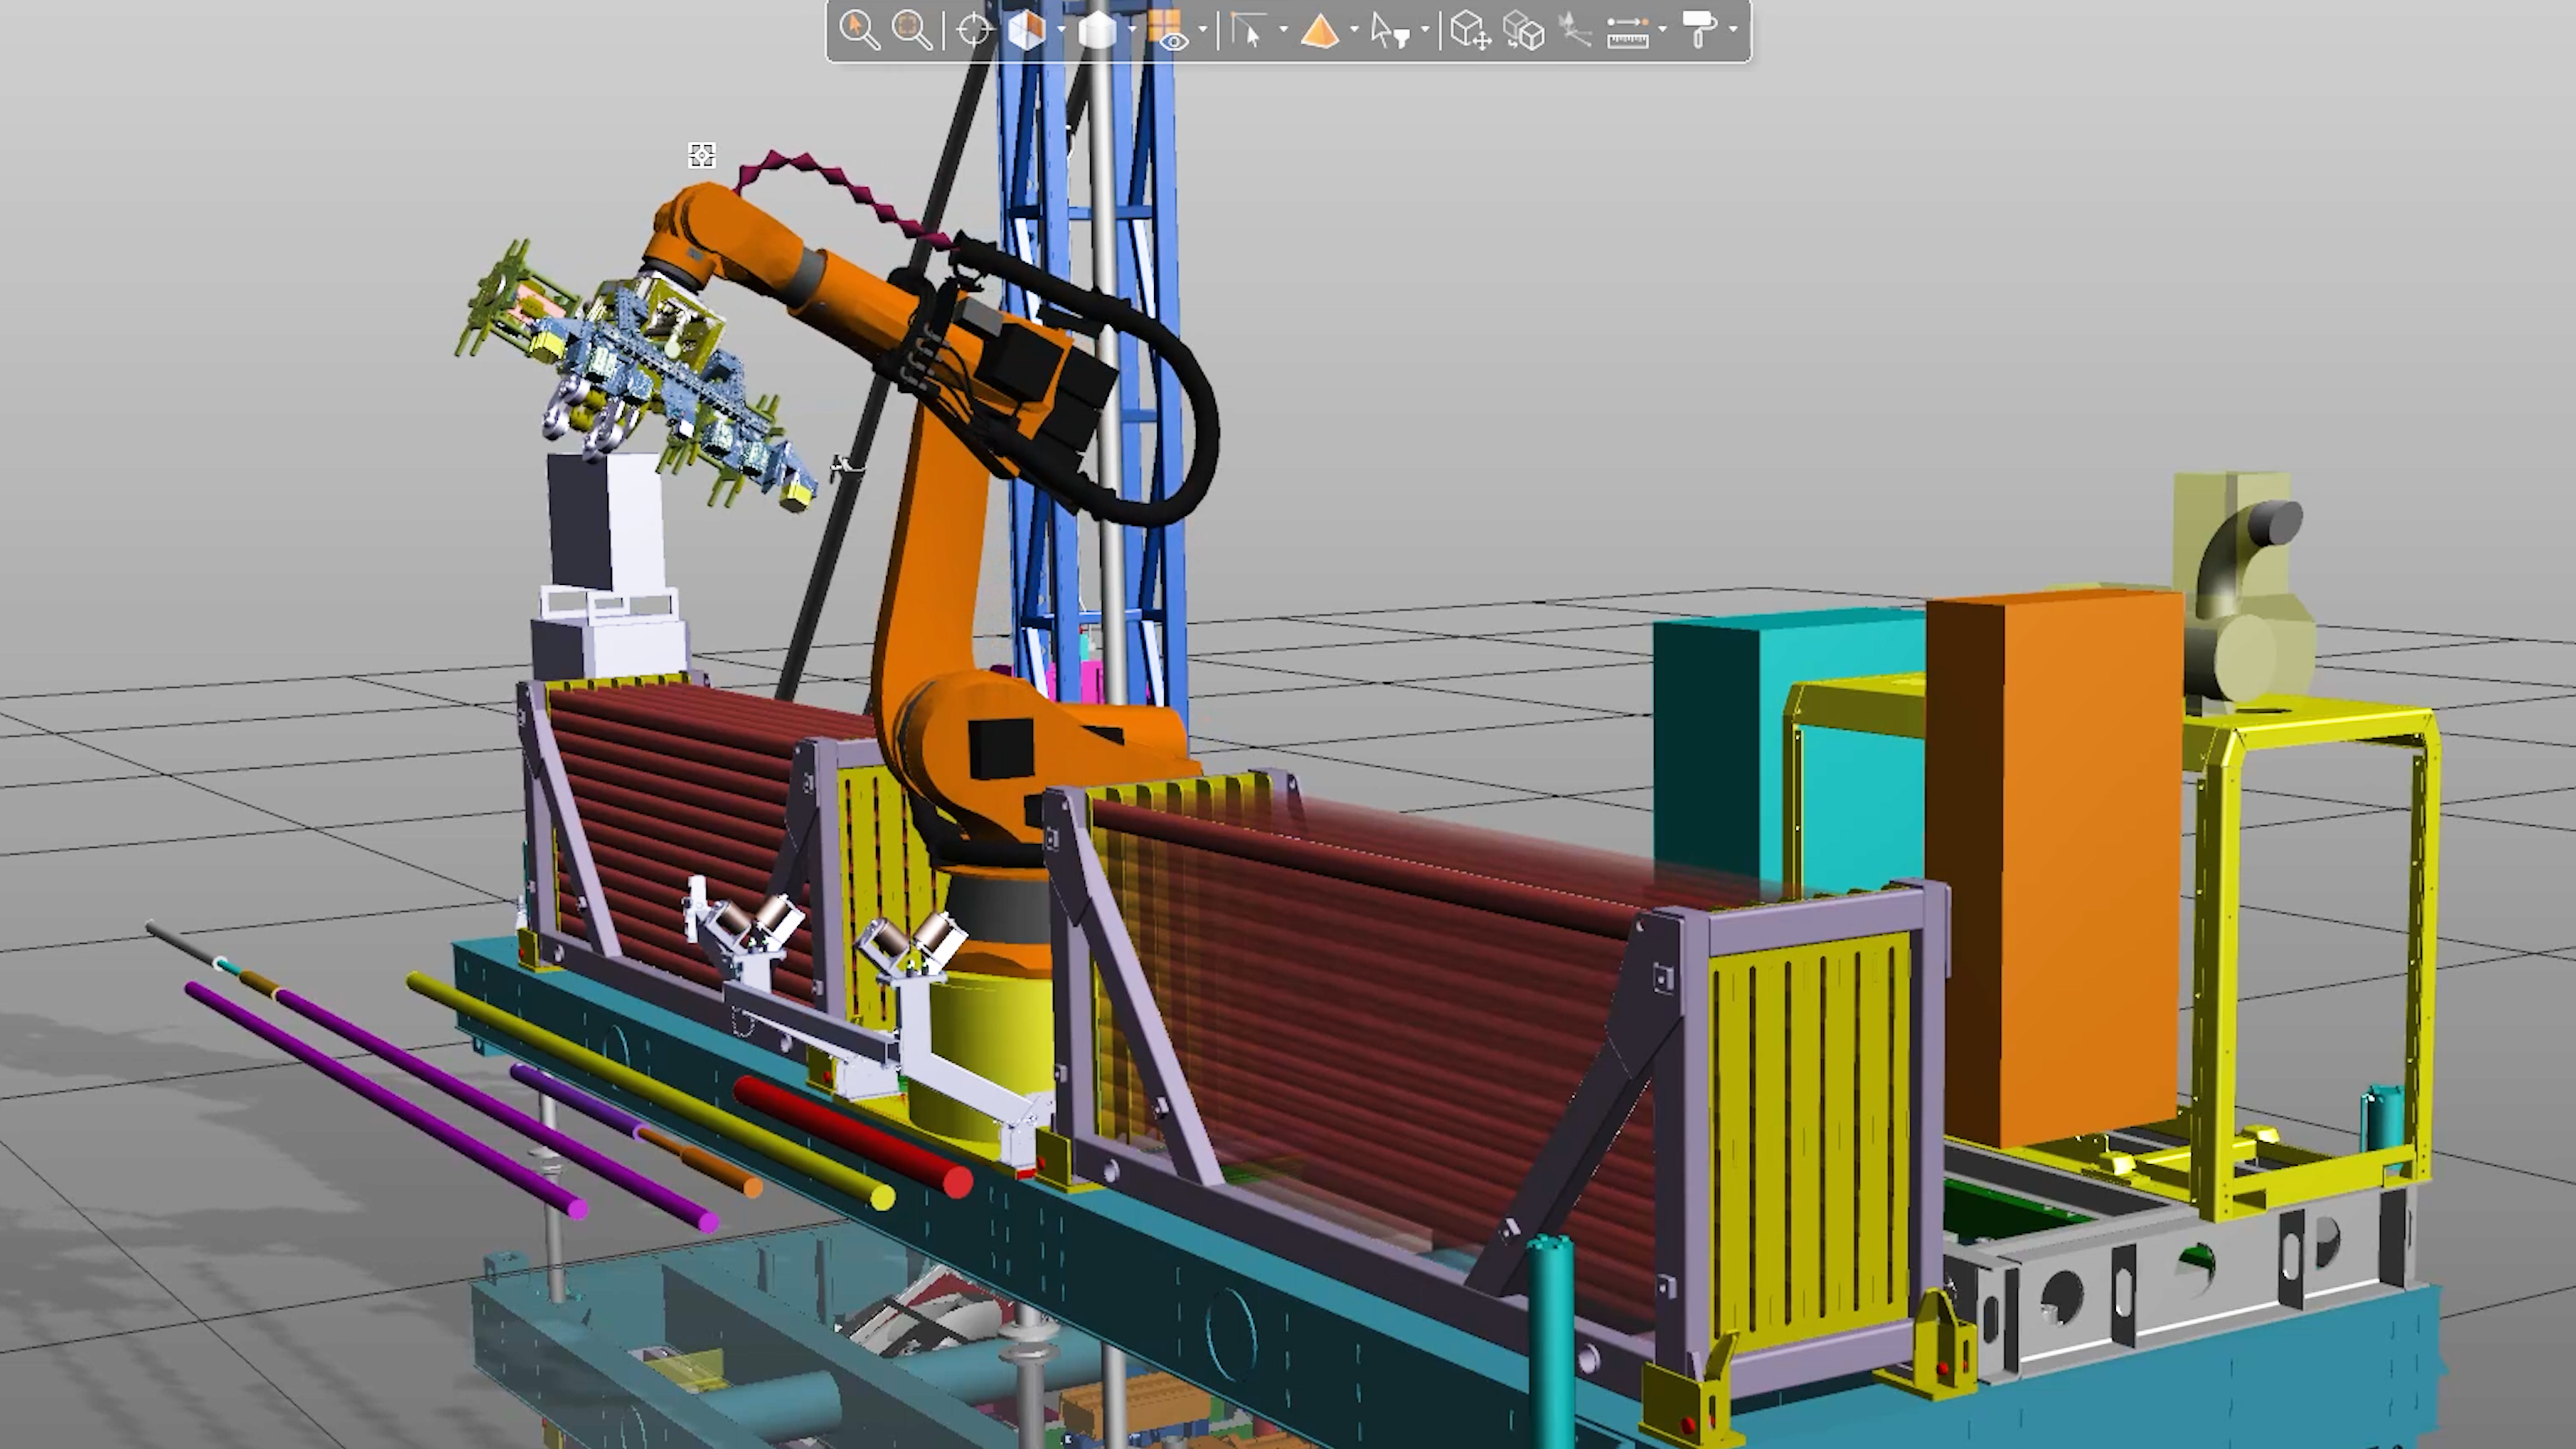Click the paint roller modify color tool
2576x1449 pixels.
(1699, 30)
